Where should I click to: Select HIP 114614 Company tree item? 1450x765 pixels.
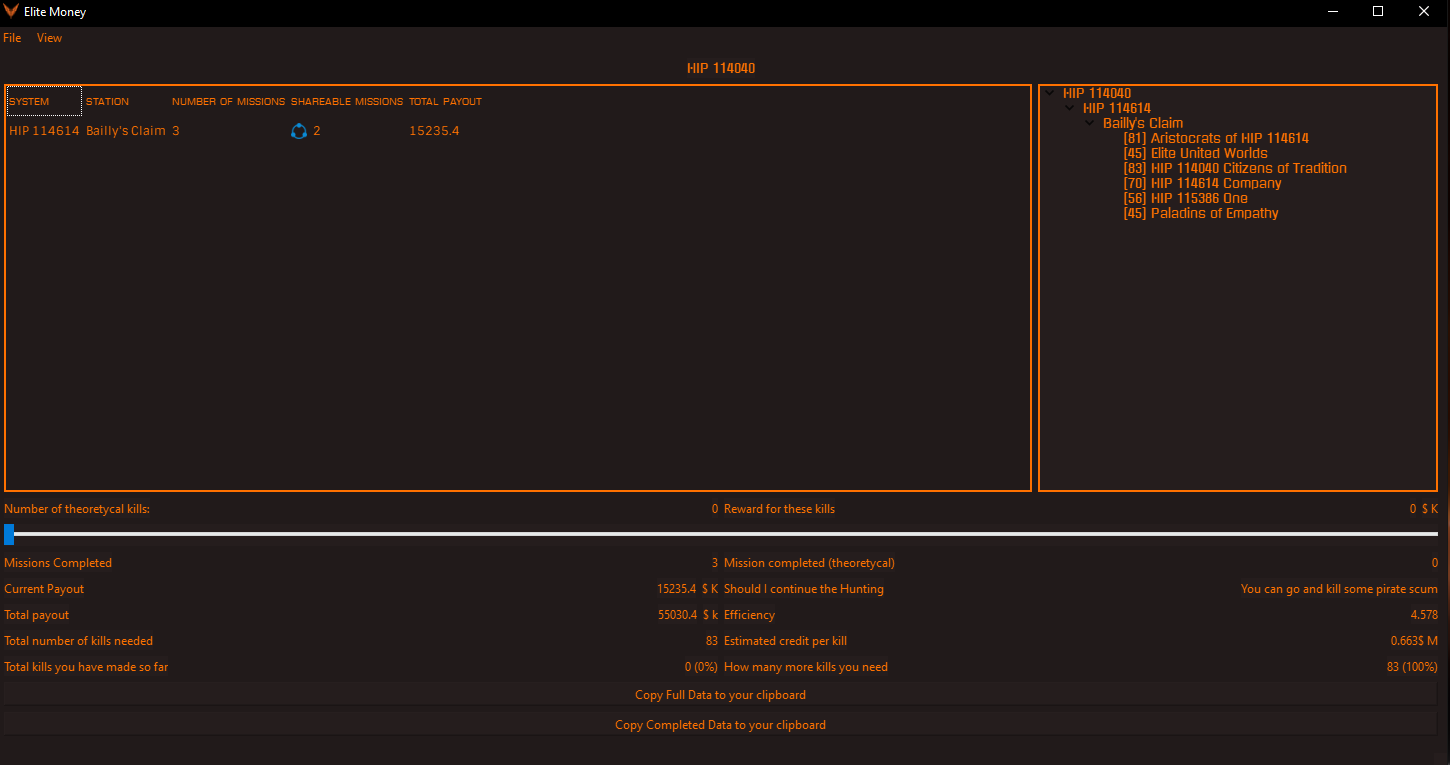(x=1202, y=183)
